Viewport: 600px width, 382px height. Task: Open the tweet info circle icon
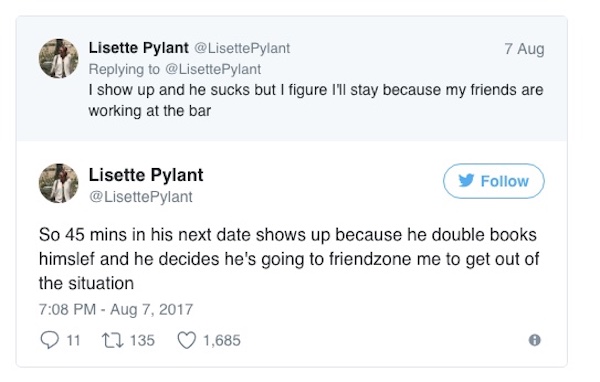click(535, 340)
